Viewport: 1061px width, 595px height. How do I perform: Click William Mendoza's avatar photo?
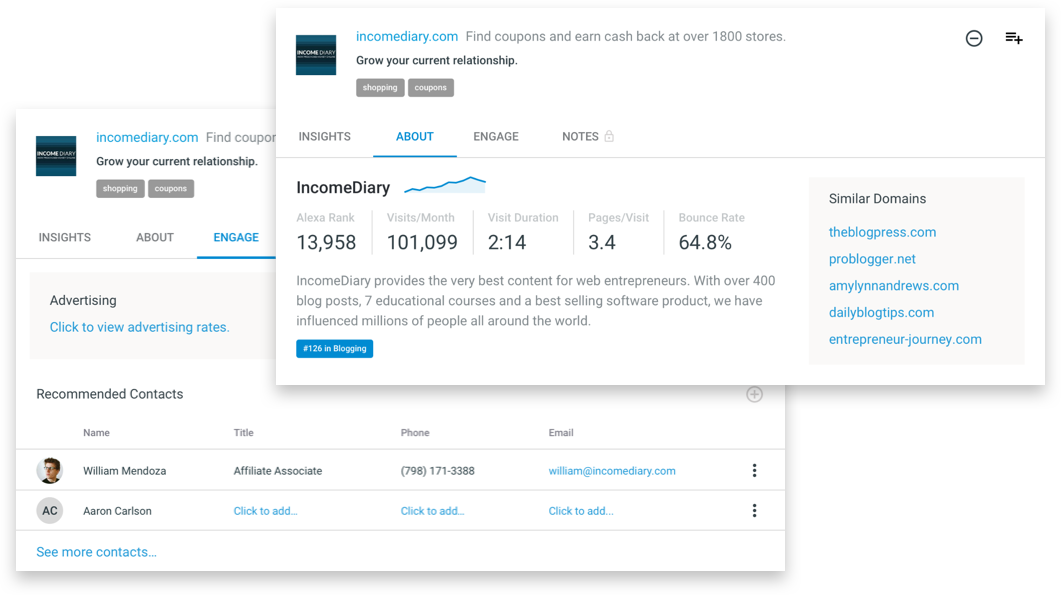click(x=49, y=470)
